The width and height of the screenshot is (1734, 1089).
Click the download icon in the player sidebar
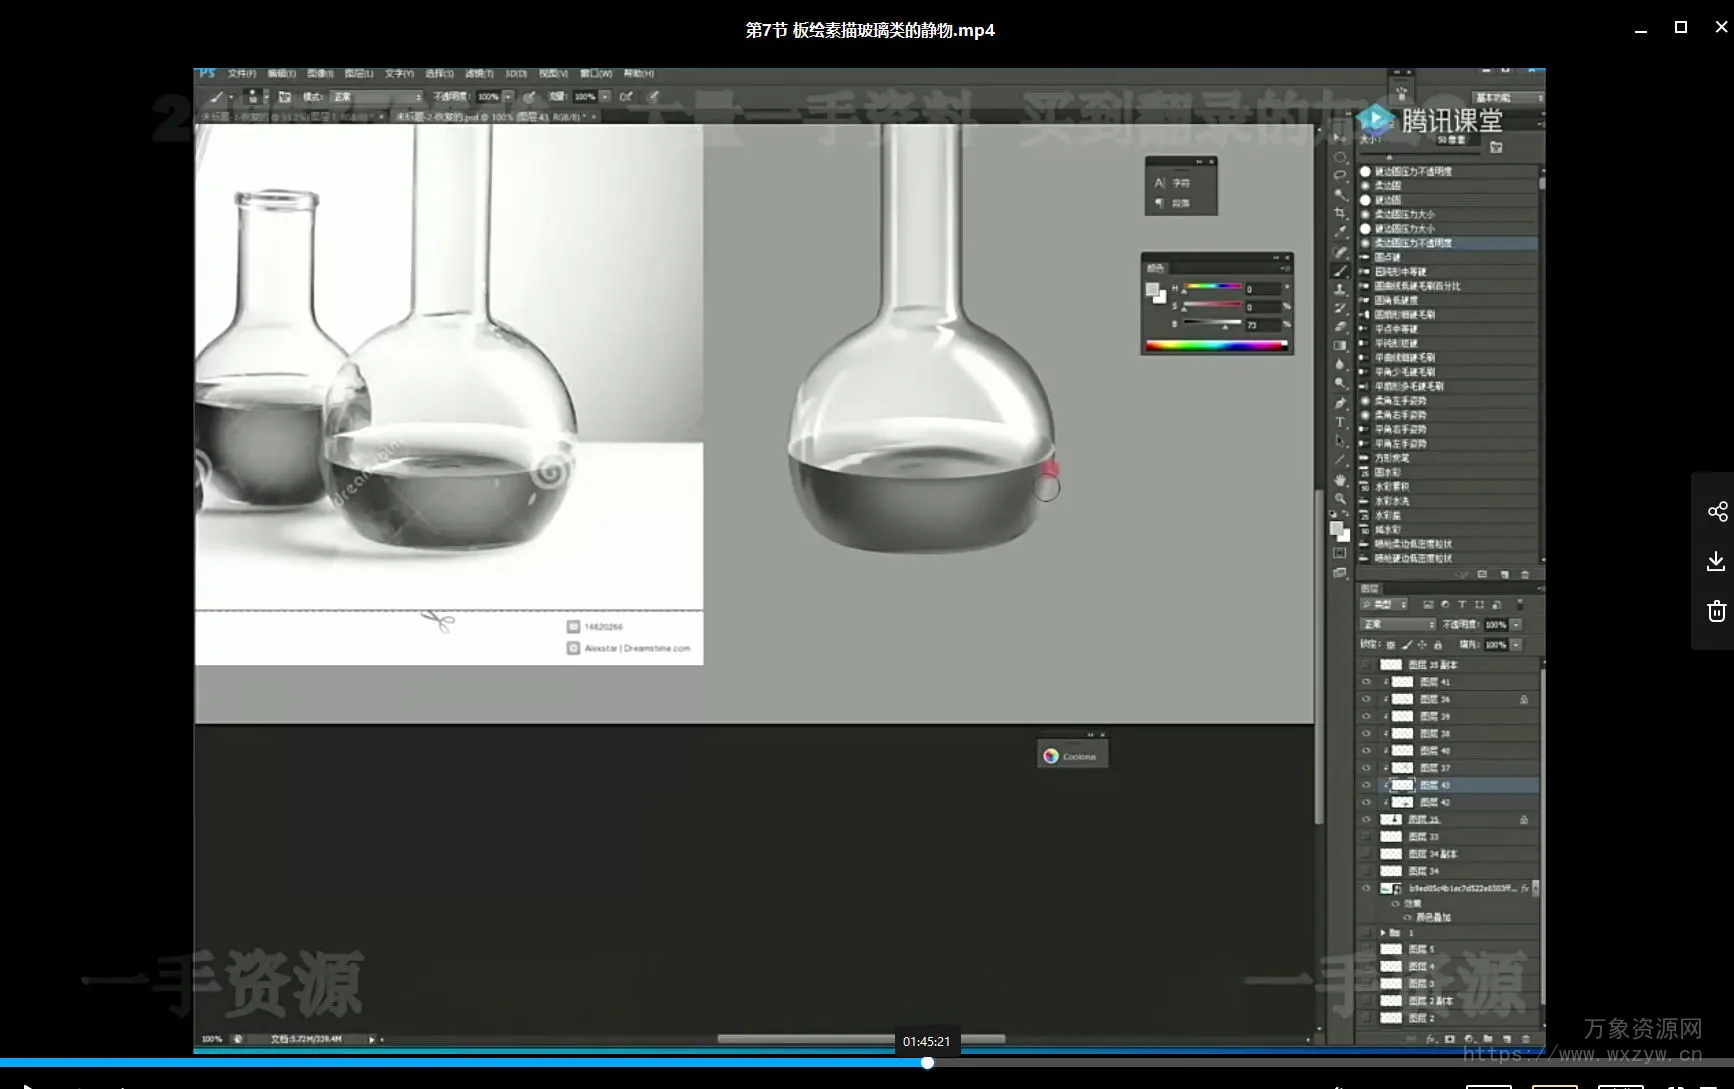pyautogui.click(x=1717, y=561)
